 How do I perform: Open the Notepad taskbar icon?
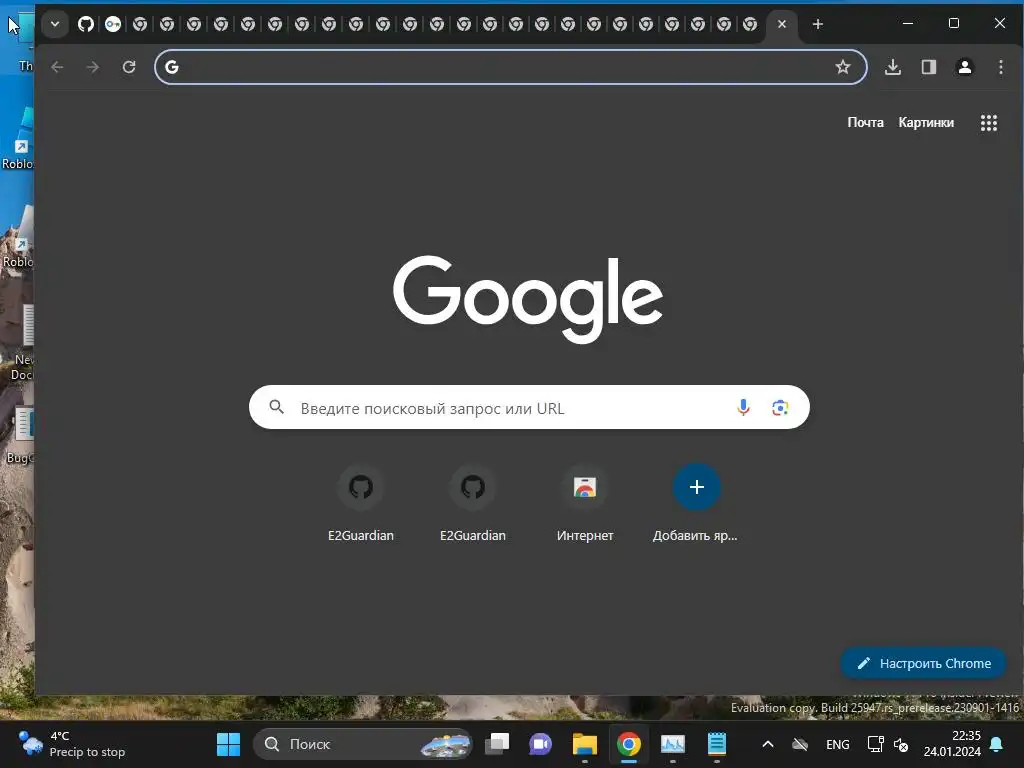[717, 744]
